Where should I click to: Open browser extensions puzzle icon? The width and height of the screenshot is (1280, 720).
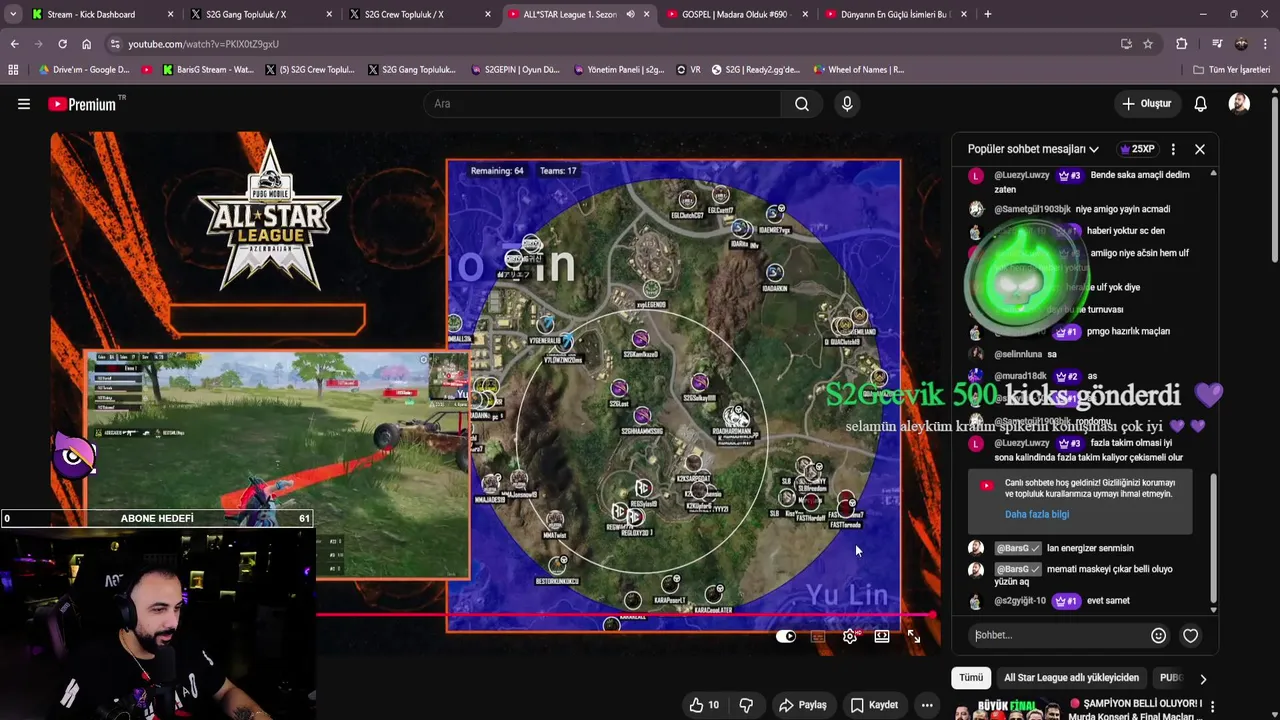pyautogui.click(x=1181, y=44)
